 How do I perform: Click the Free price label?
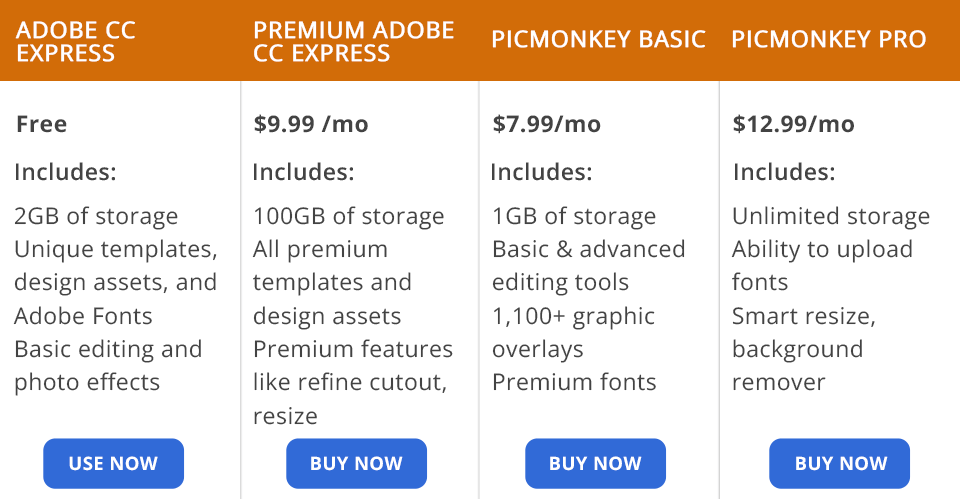pyautogui.click(x=42, y=124)
